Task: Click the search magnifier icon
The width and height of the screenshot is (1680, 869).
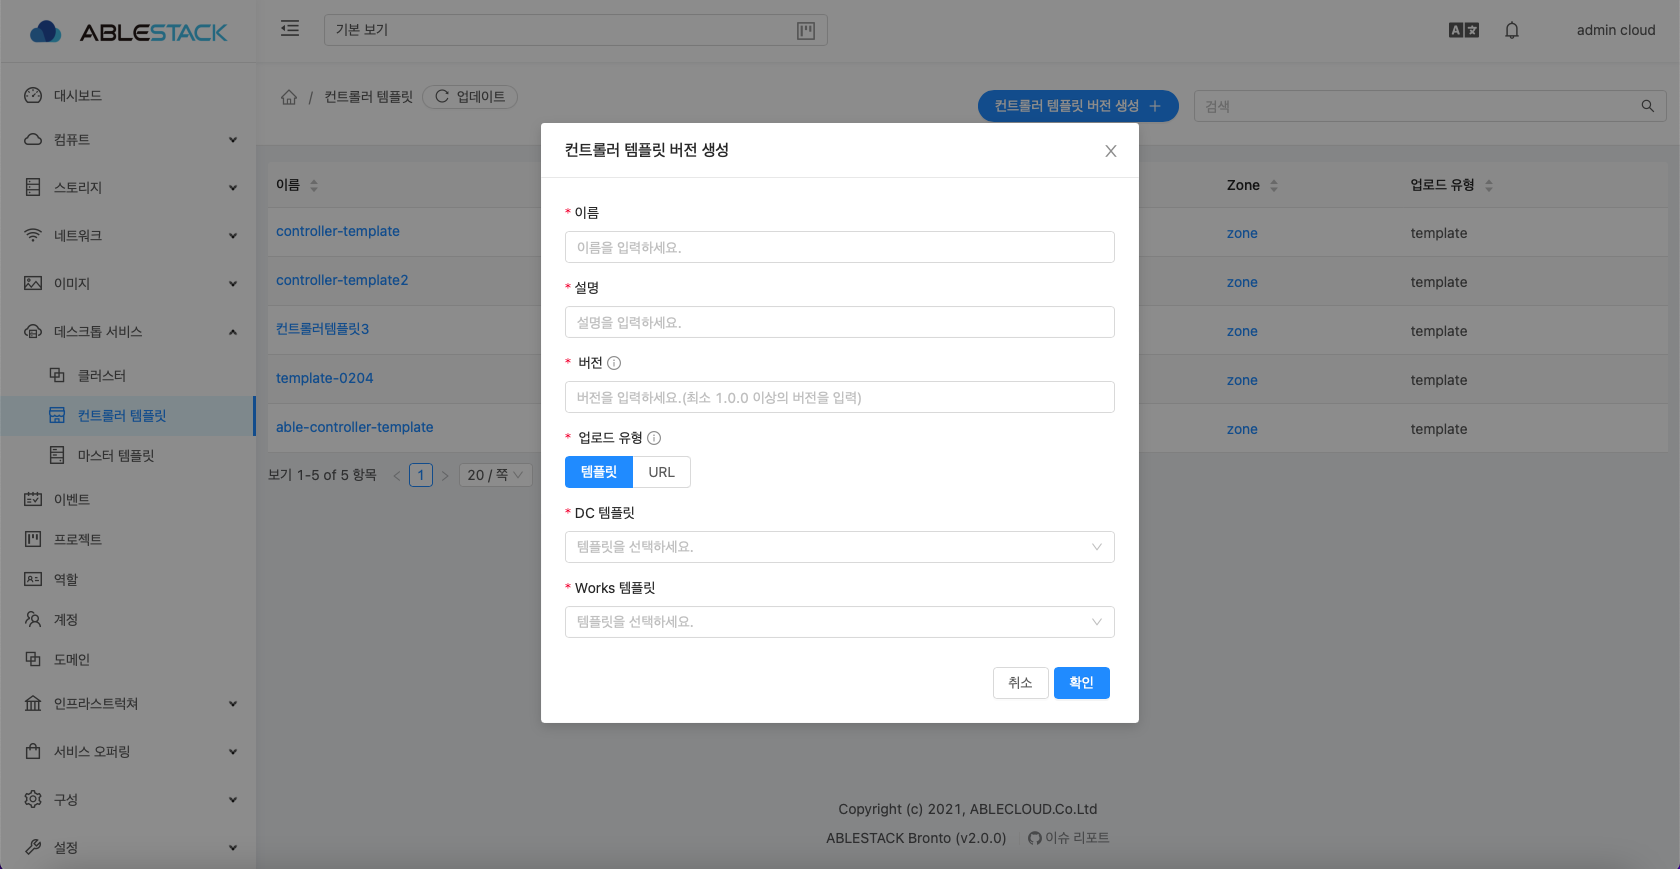Action: pos(1647,106)
